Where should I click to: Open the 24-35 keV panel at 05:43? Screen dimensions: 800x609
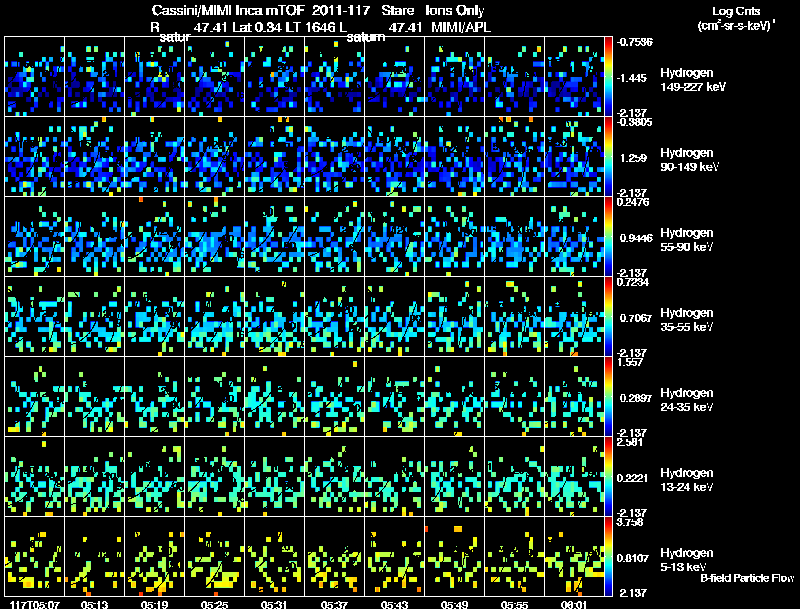[394, 396]
